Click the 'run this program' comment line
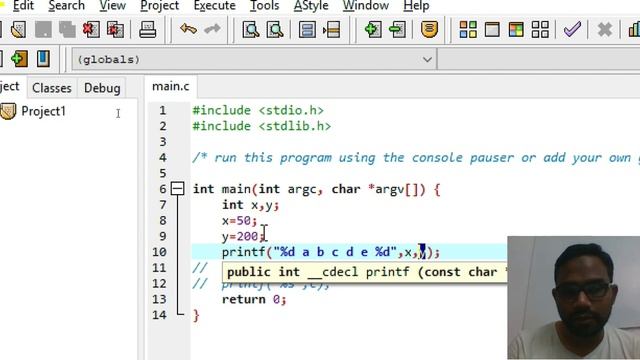Viewport: 640px width, 360px height. [416, 158]
